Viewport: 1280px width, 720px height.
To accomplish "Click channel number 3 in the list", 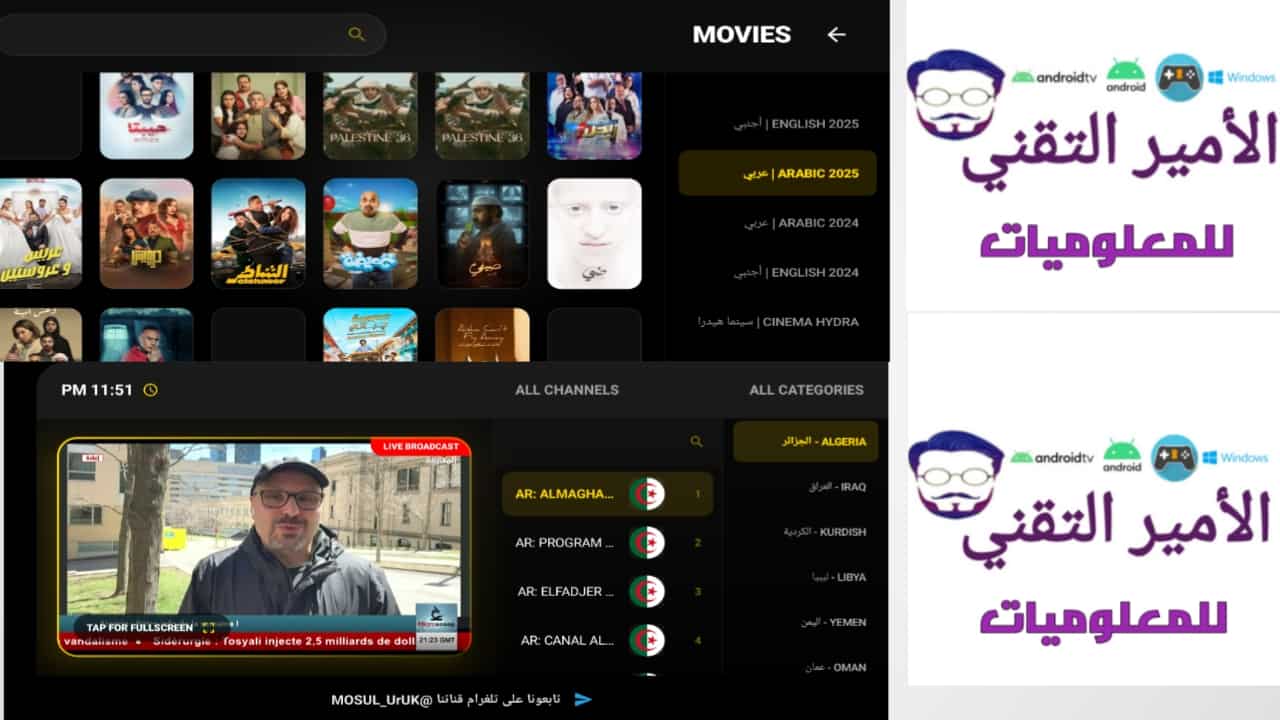I will pyautogui.click(x=698, y=592).
